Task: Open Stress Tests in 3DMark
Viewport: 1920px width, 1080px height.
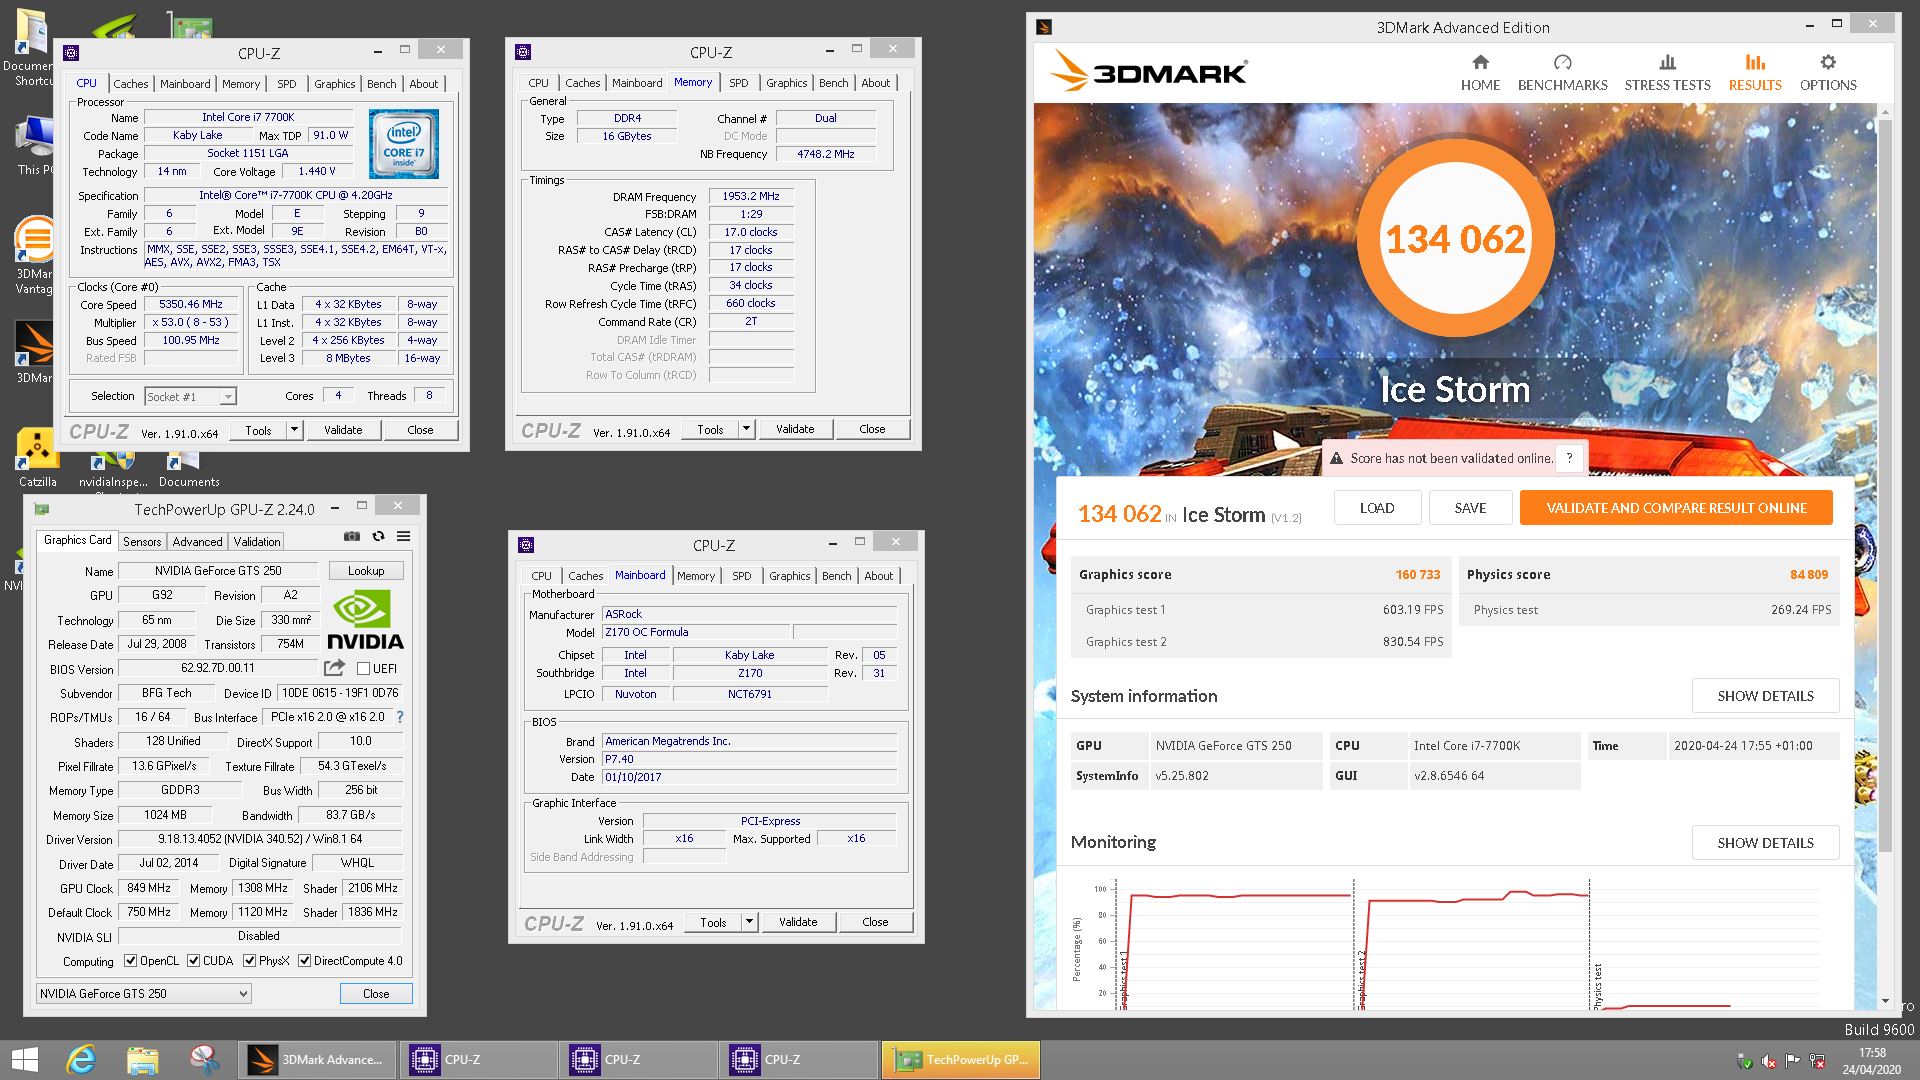Action: click(1667, 73)
